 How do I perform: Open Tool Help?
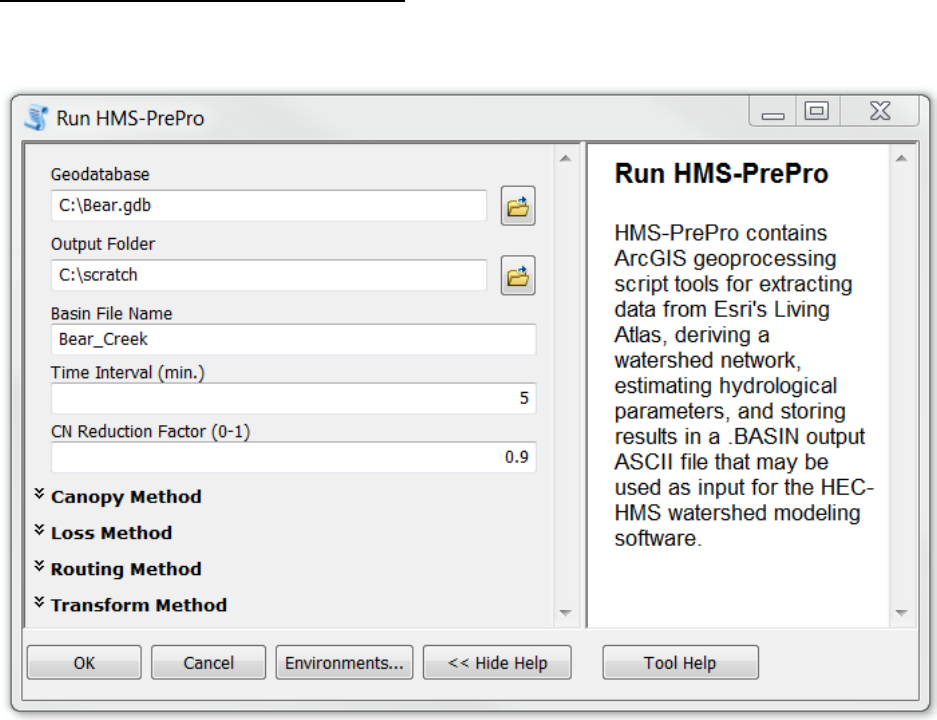[681, 663]
